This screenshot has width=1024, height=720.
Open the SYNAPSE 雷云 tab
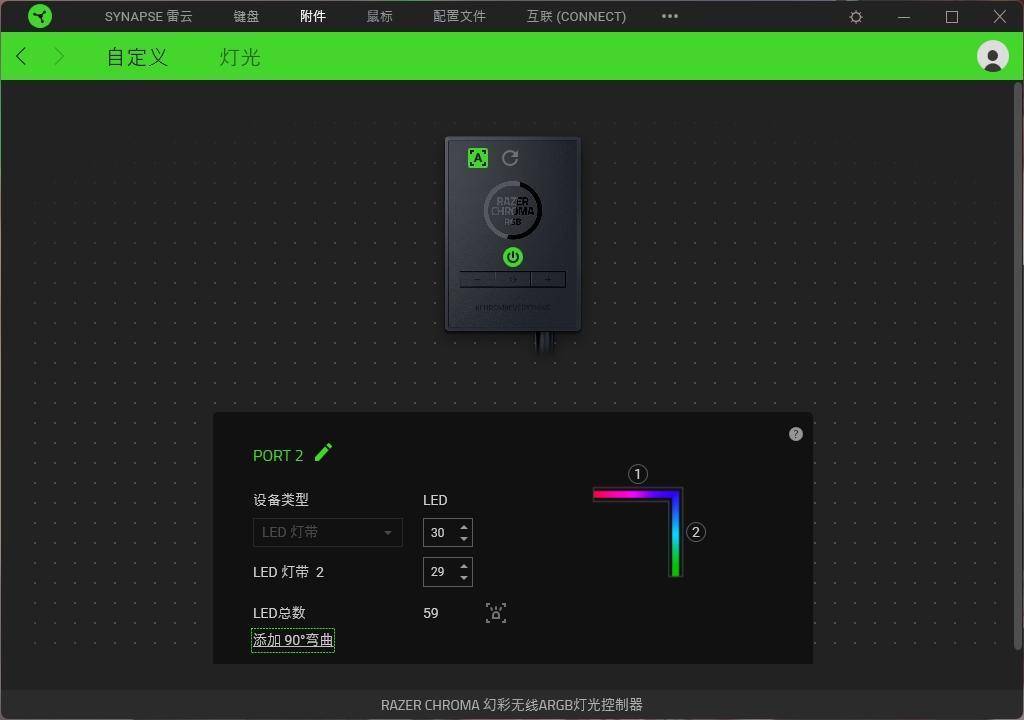(x=148, y=16)
